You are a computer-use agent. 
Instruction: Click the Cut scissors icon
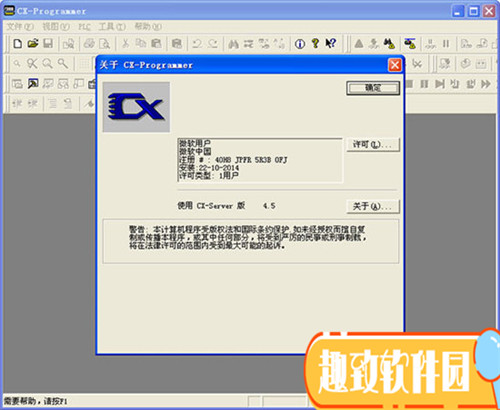(x=125, y=44)
